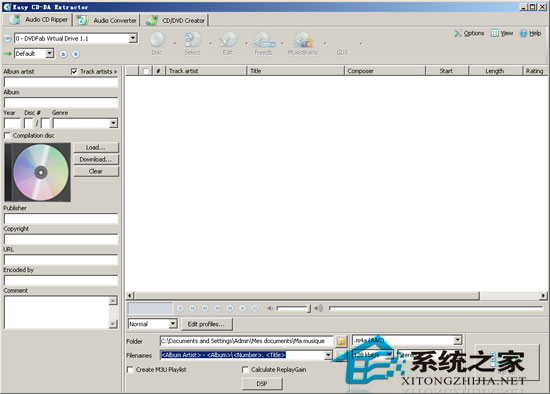
Task: Toggle the Track artists checkbox
Action: coord(74,71)
